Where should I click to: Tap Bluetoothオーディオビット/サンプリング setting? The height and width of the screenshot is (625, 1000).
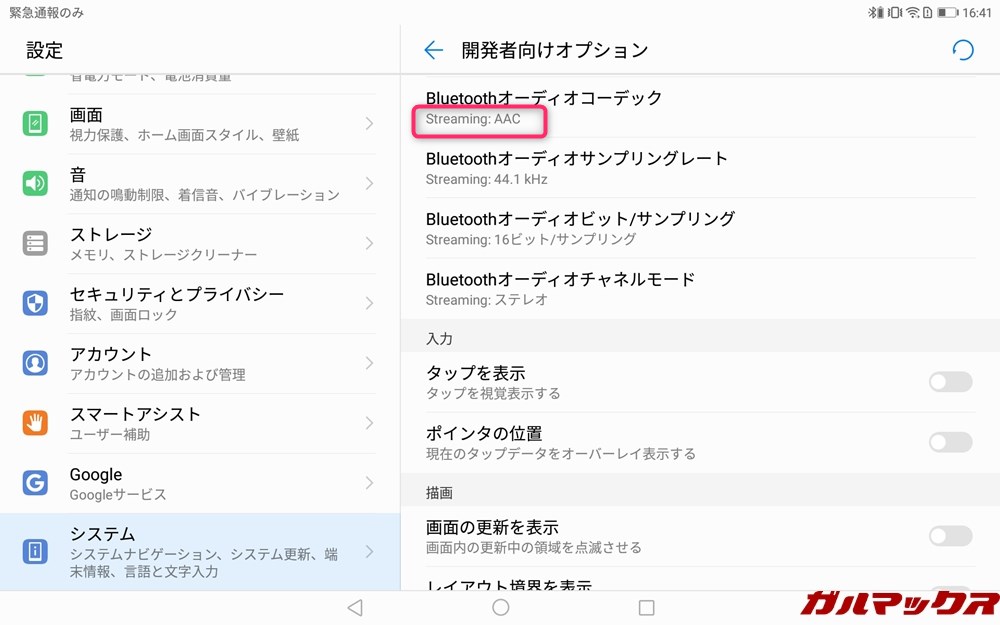580,228
